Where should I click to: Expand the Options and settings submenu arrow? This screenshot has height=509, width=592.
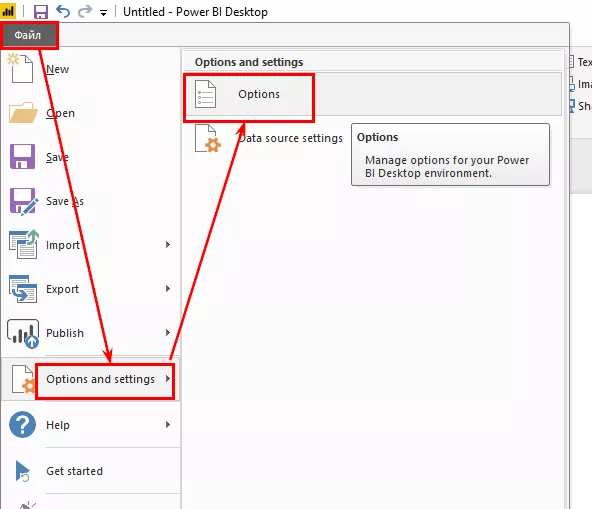pyautogui.click(x=168, y=378)
